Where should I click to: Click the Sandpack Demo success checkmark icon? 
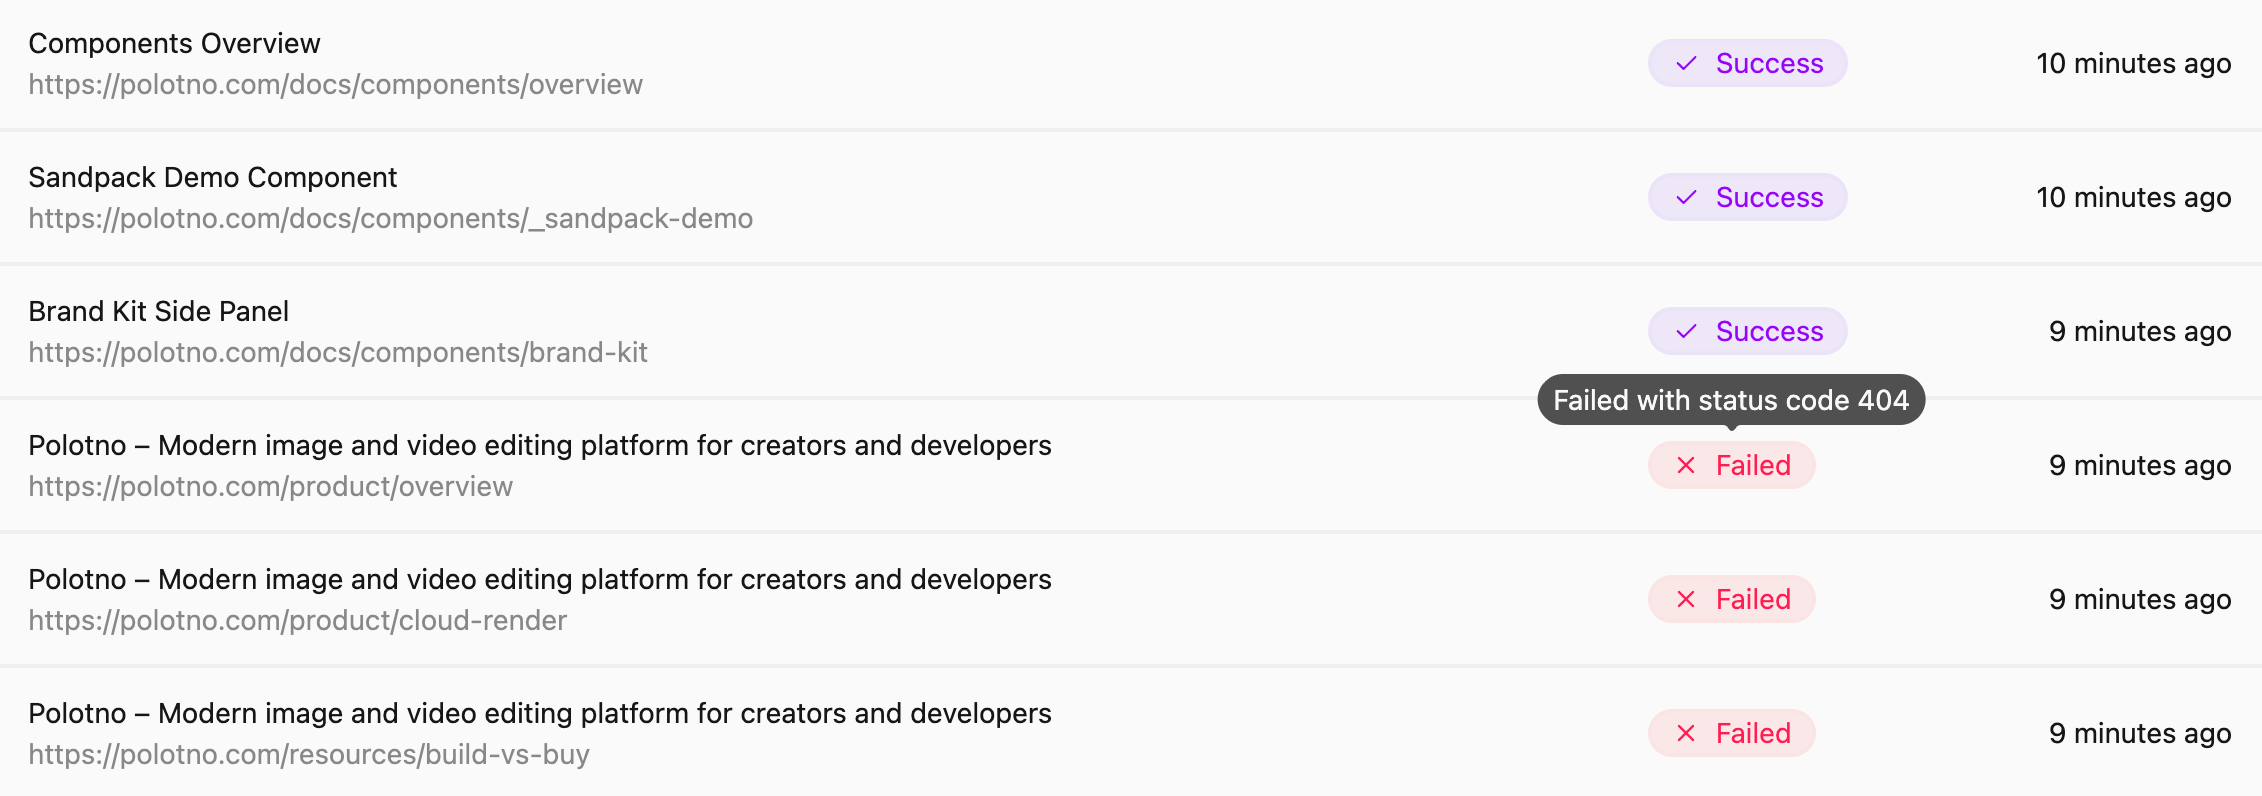tap(1686, 198)
